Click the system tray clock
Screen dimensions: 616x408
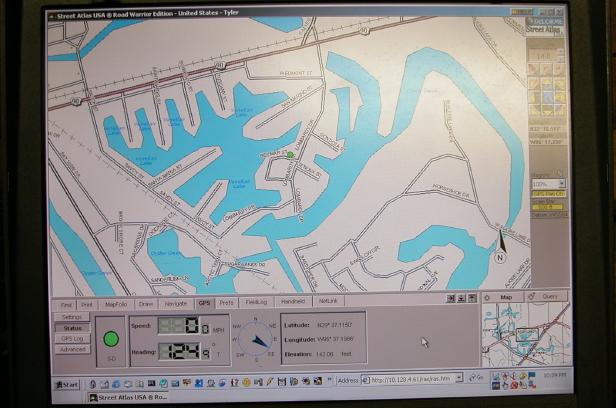click(554, 375)
